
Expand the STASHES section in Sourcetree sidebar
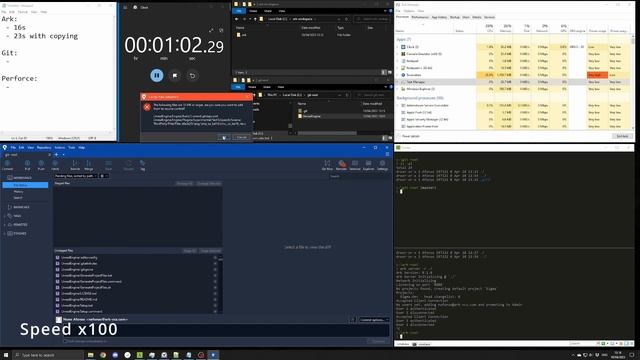(5, 233)
